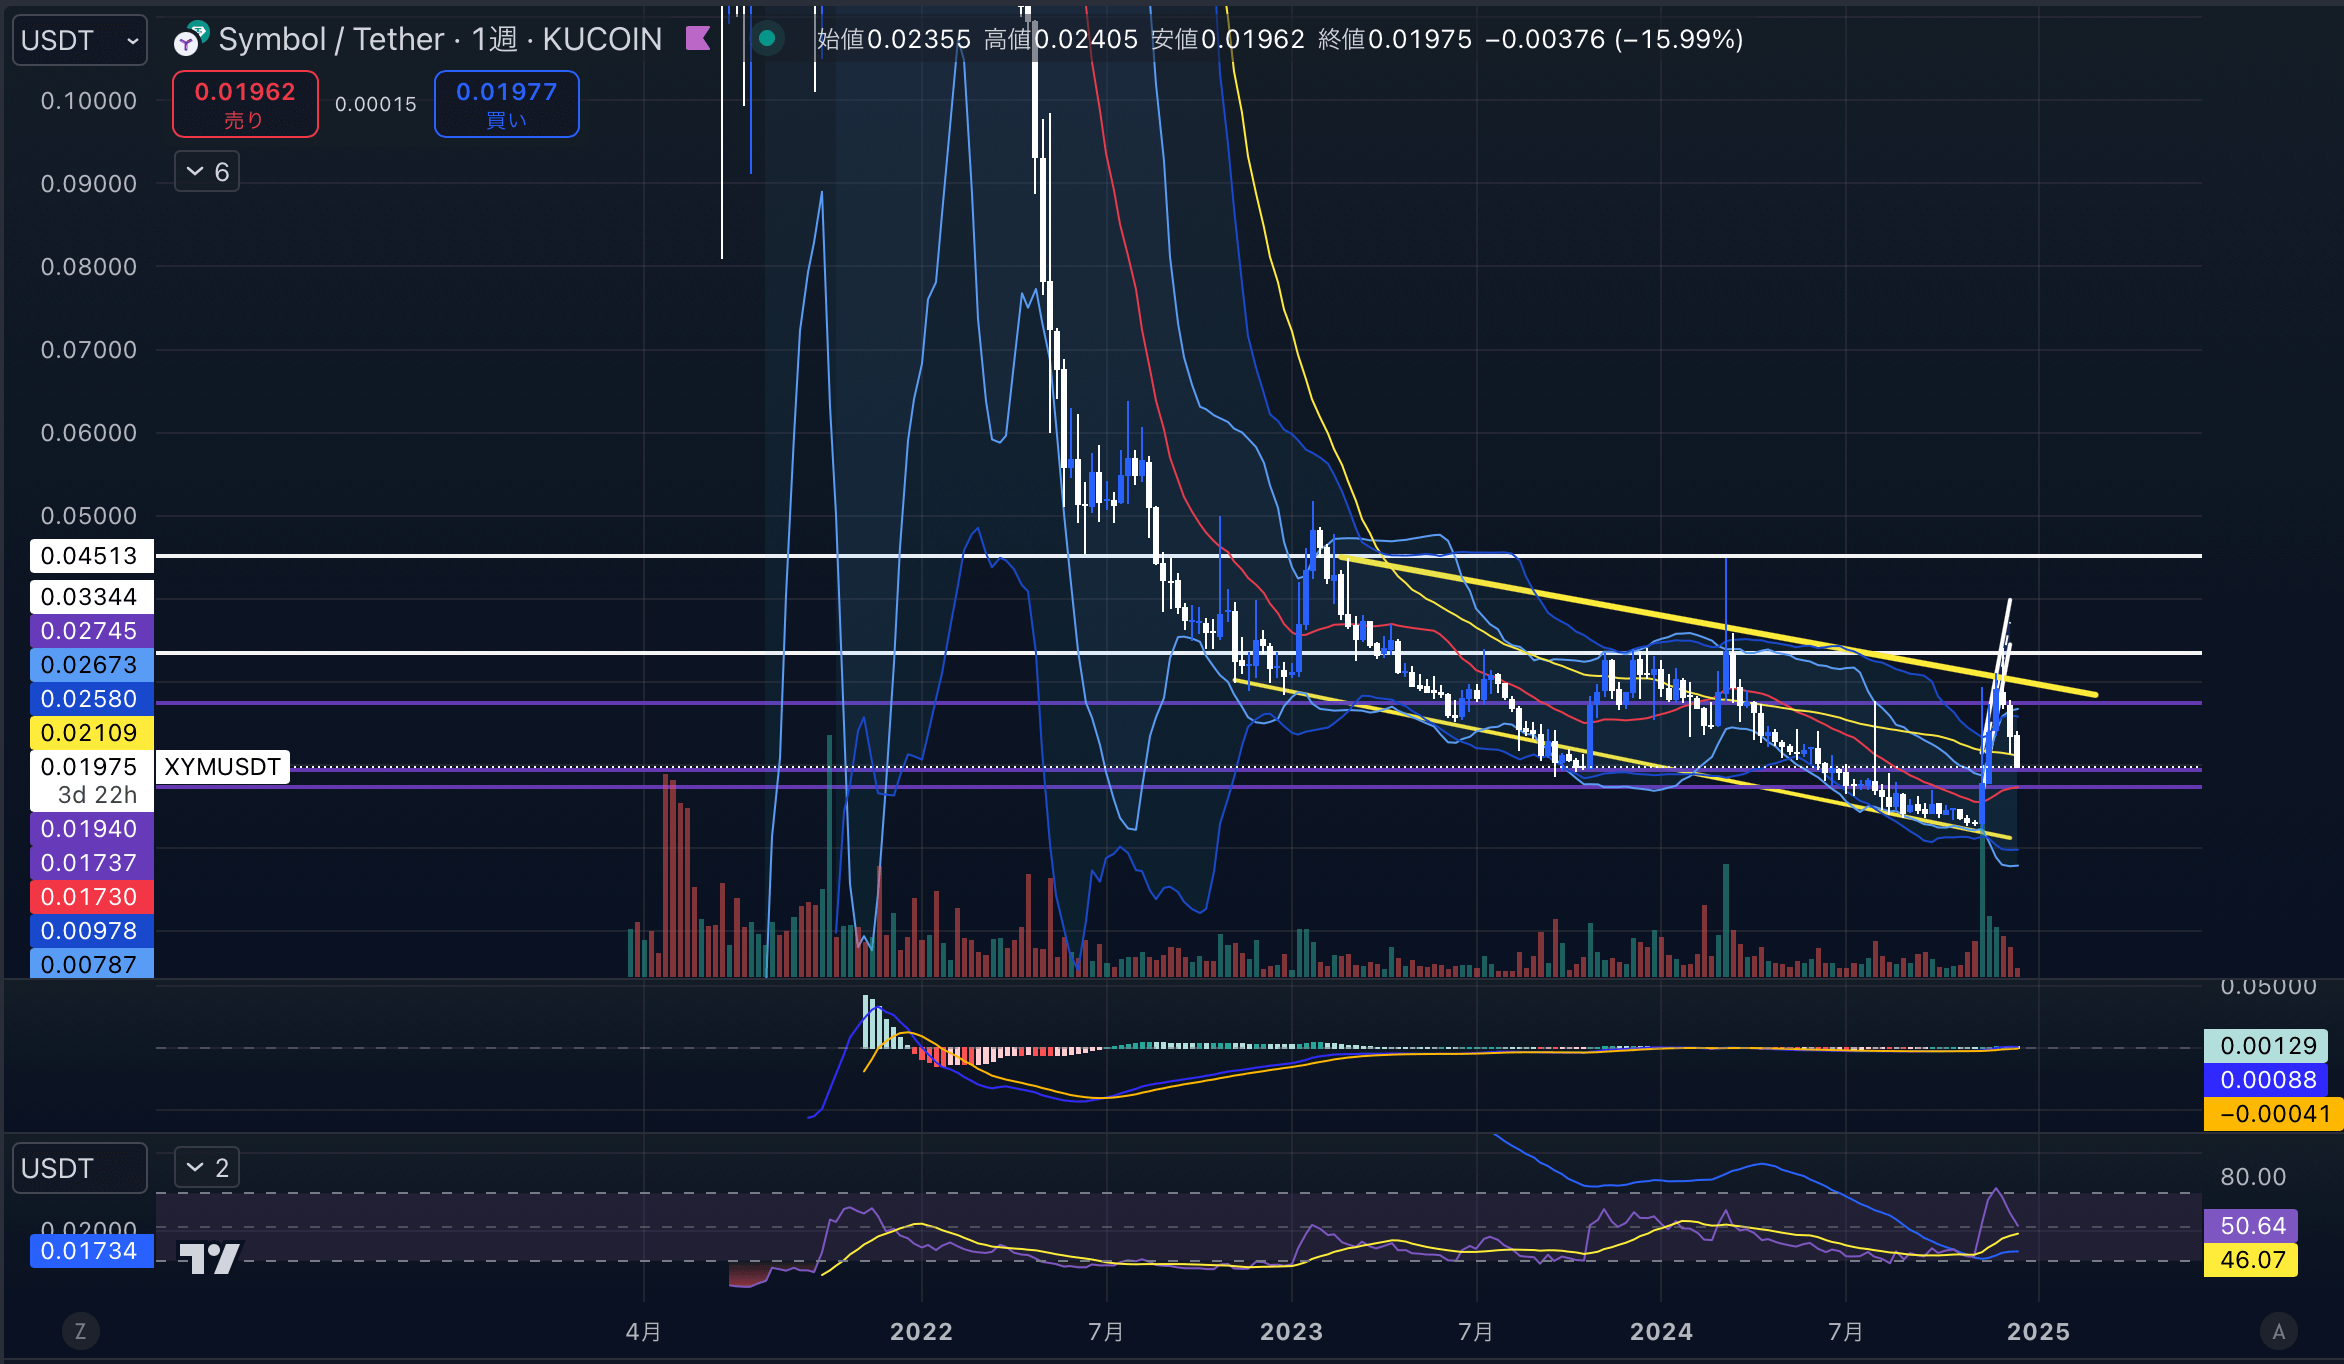This screenshot has height=1364, width=2344.
Task: Click the red 0.01730 price label
Action: click(x=91, y=897)
